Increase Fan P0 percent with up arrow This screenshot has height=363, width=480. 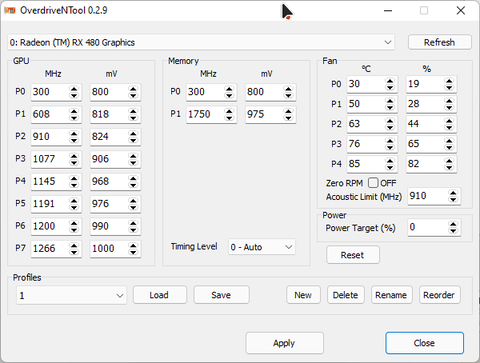point(449,81)
